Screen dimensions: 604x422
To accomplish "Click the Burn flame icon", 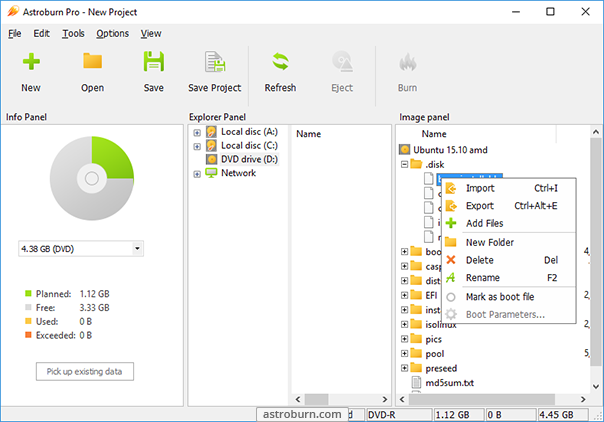I will 408,62.
